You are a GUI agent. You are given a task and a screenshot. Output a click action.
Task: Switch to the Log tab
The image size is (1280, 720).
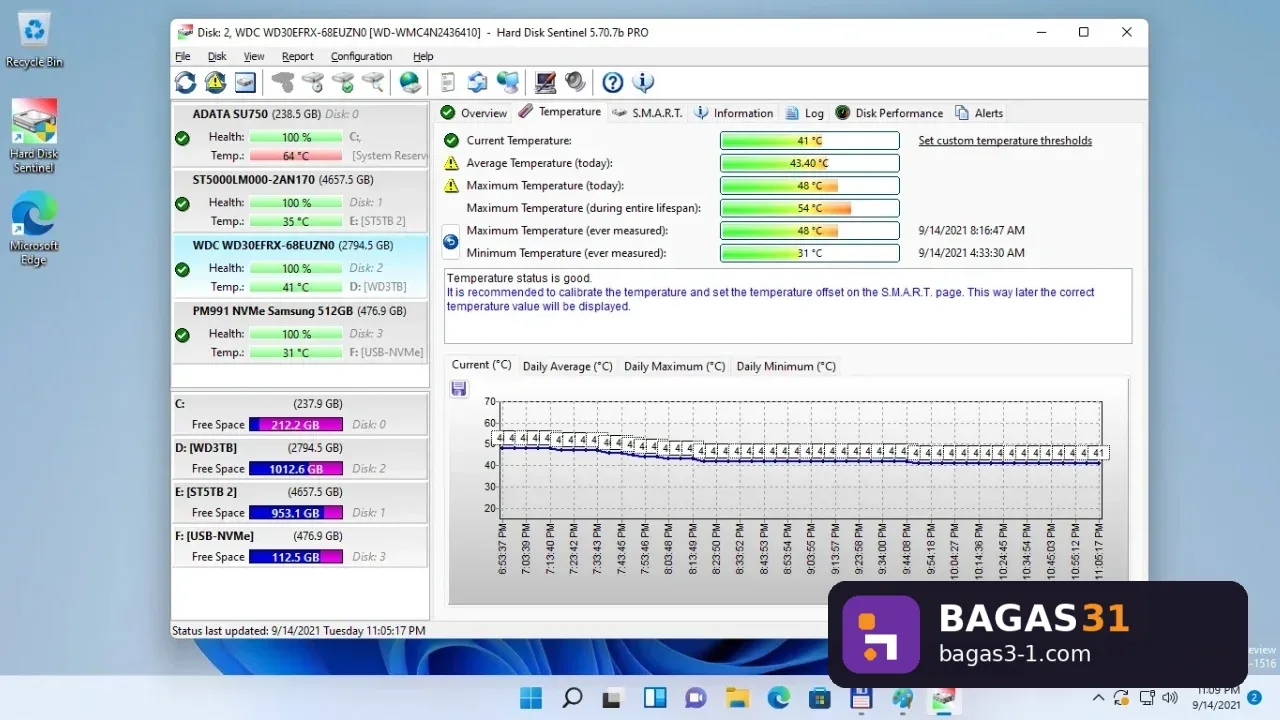pyautogui.click(x=805, y=113)
